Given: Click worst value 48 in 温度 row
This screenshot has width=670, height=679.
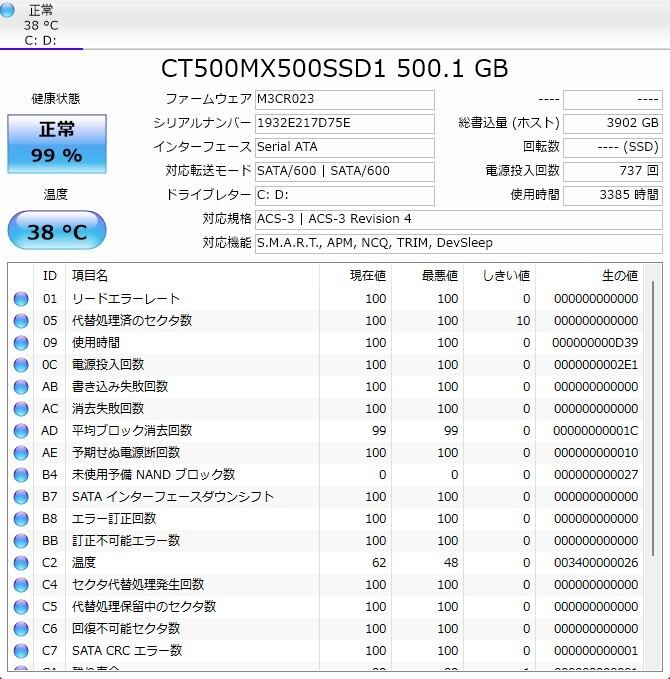Looking at the screenshot, I should [451, 563].
